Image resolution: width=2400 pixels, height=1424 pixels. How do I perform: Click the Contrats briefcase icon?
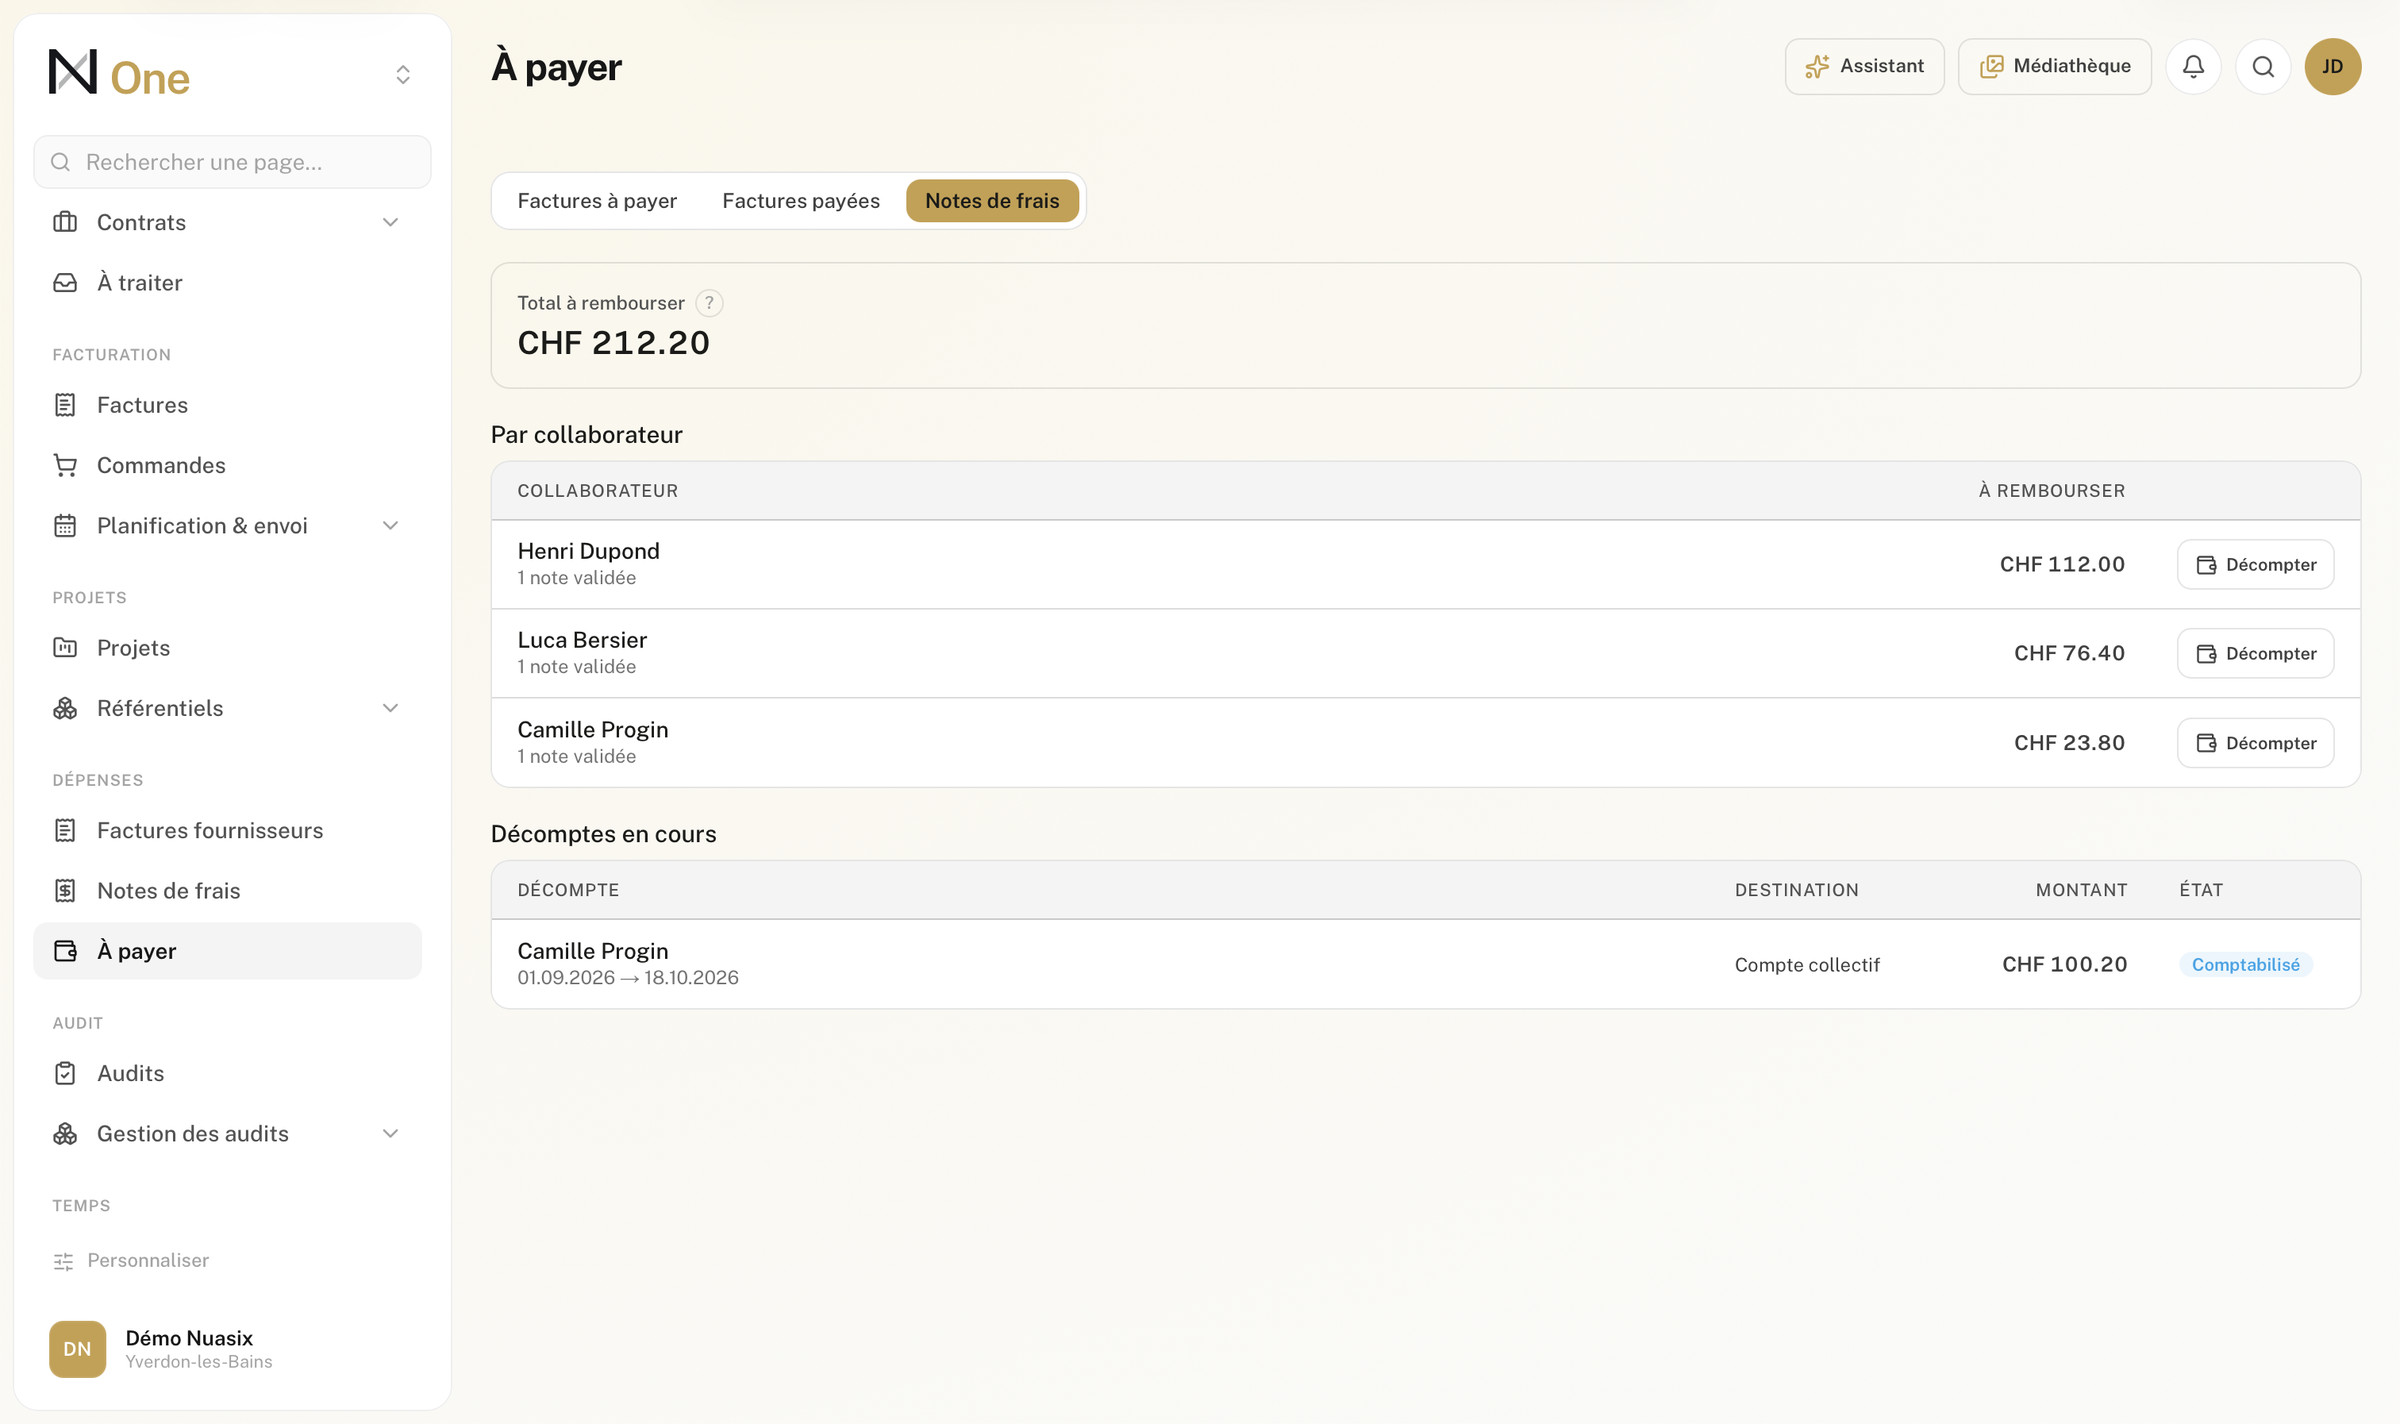pos(65,222)
